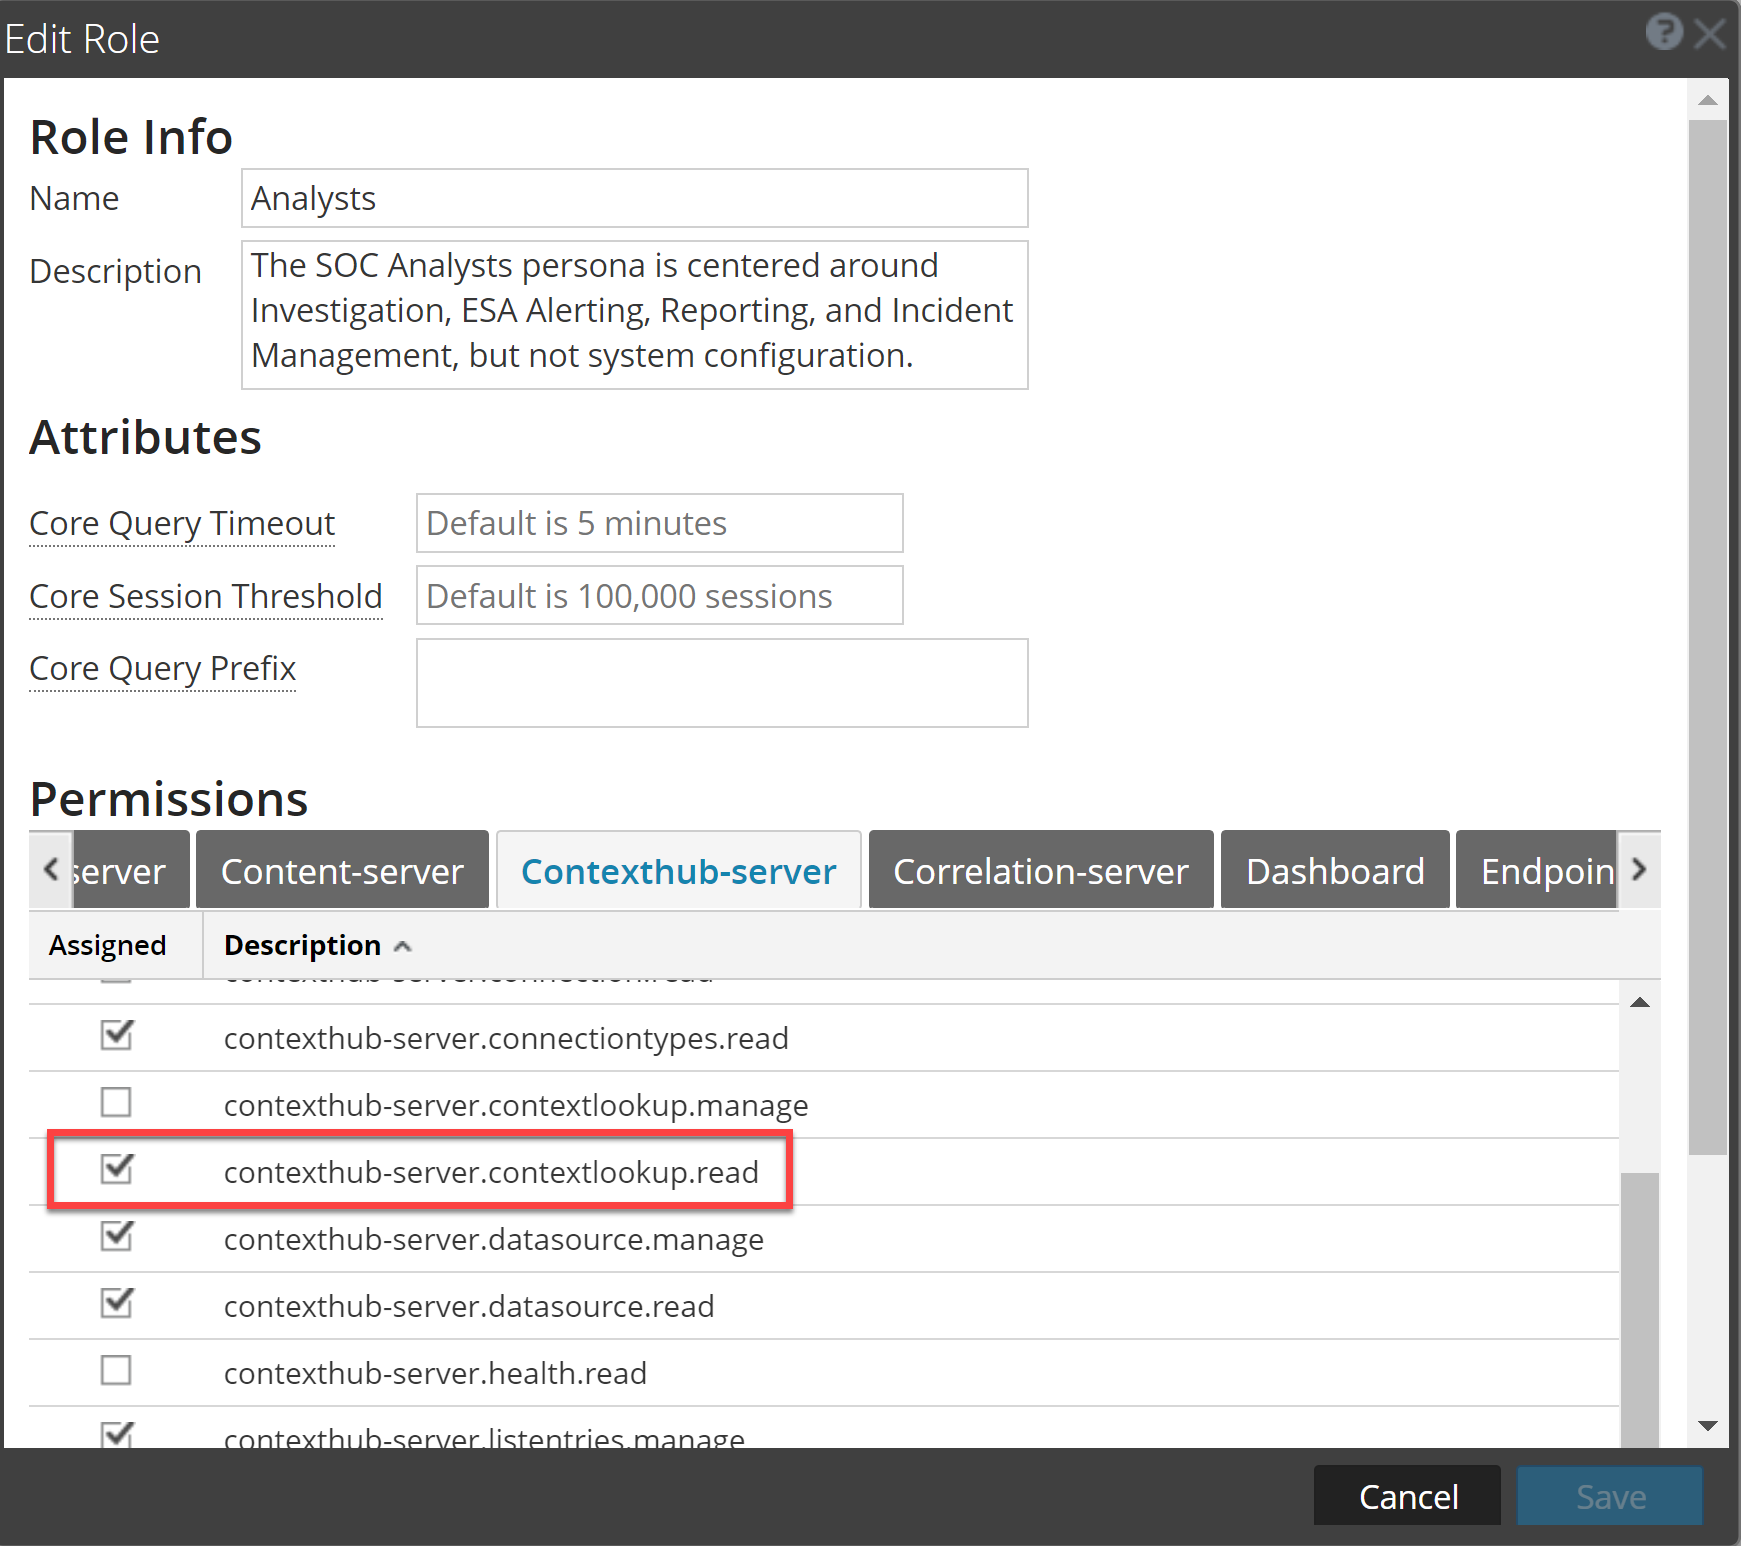Screen dimensions: 1741x1546
Task: Click the Cancel button
Action: 1408,1496
